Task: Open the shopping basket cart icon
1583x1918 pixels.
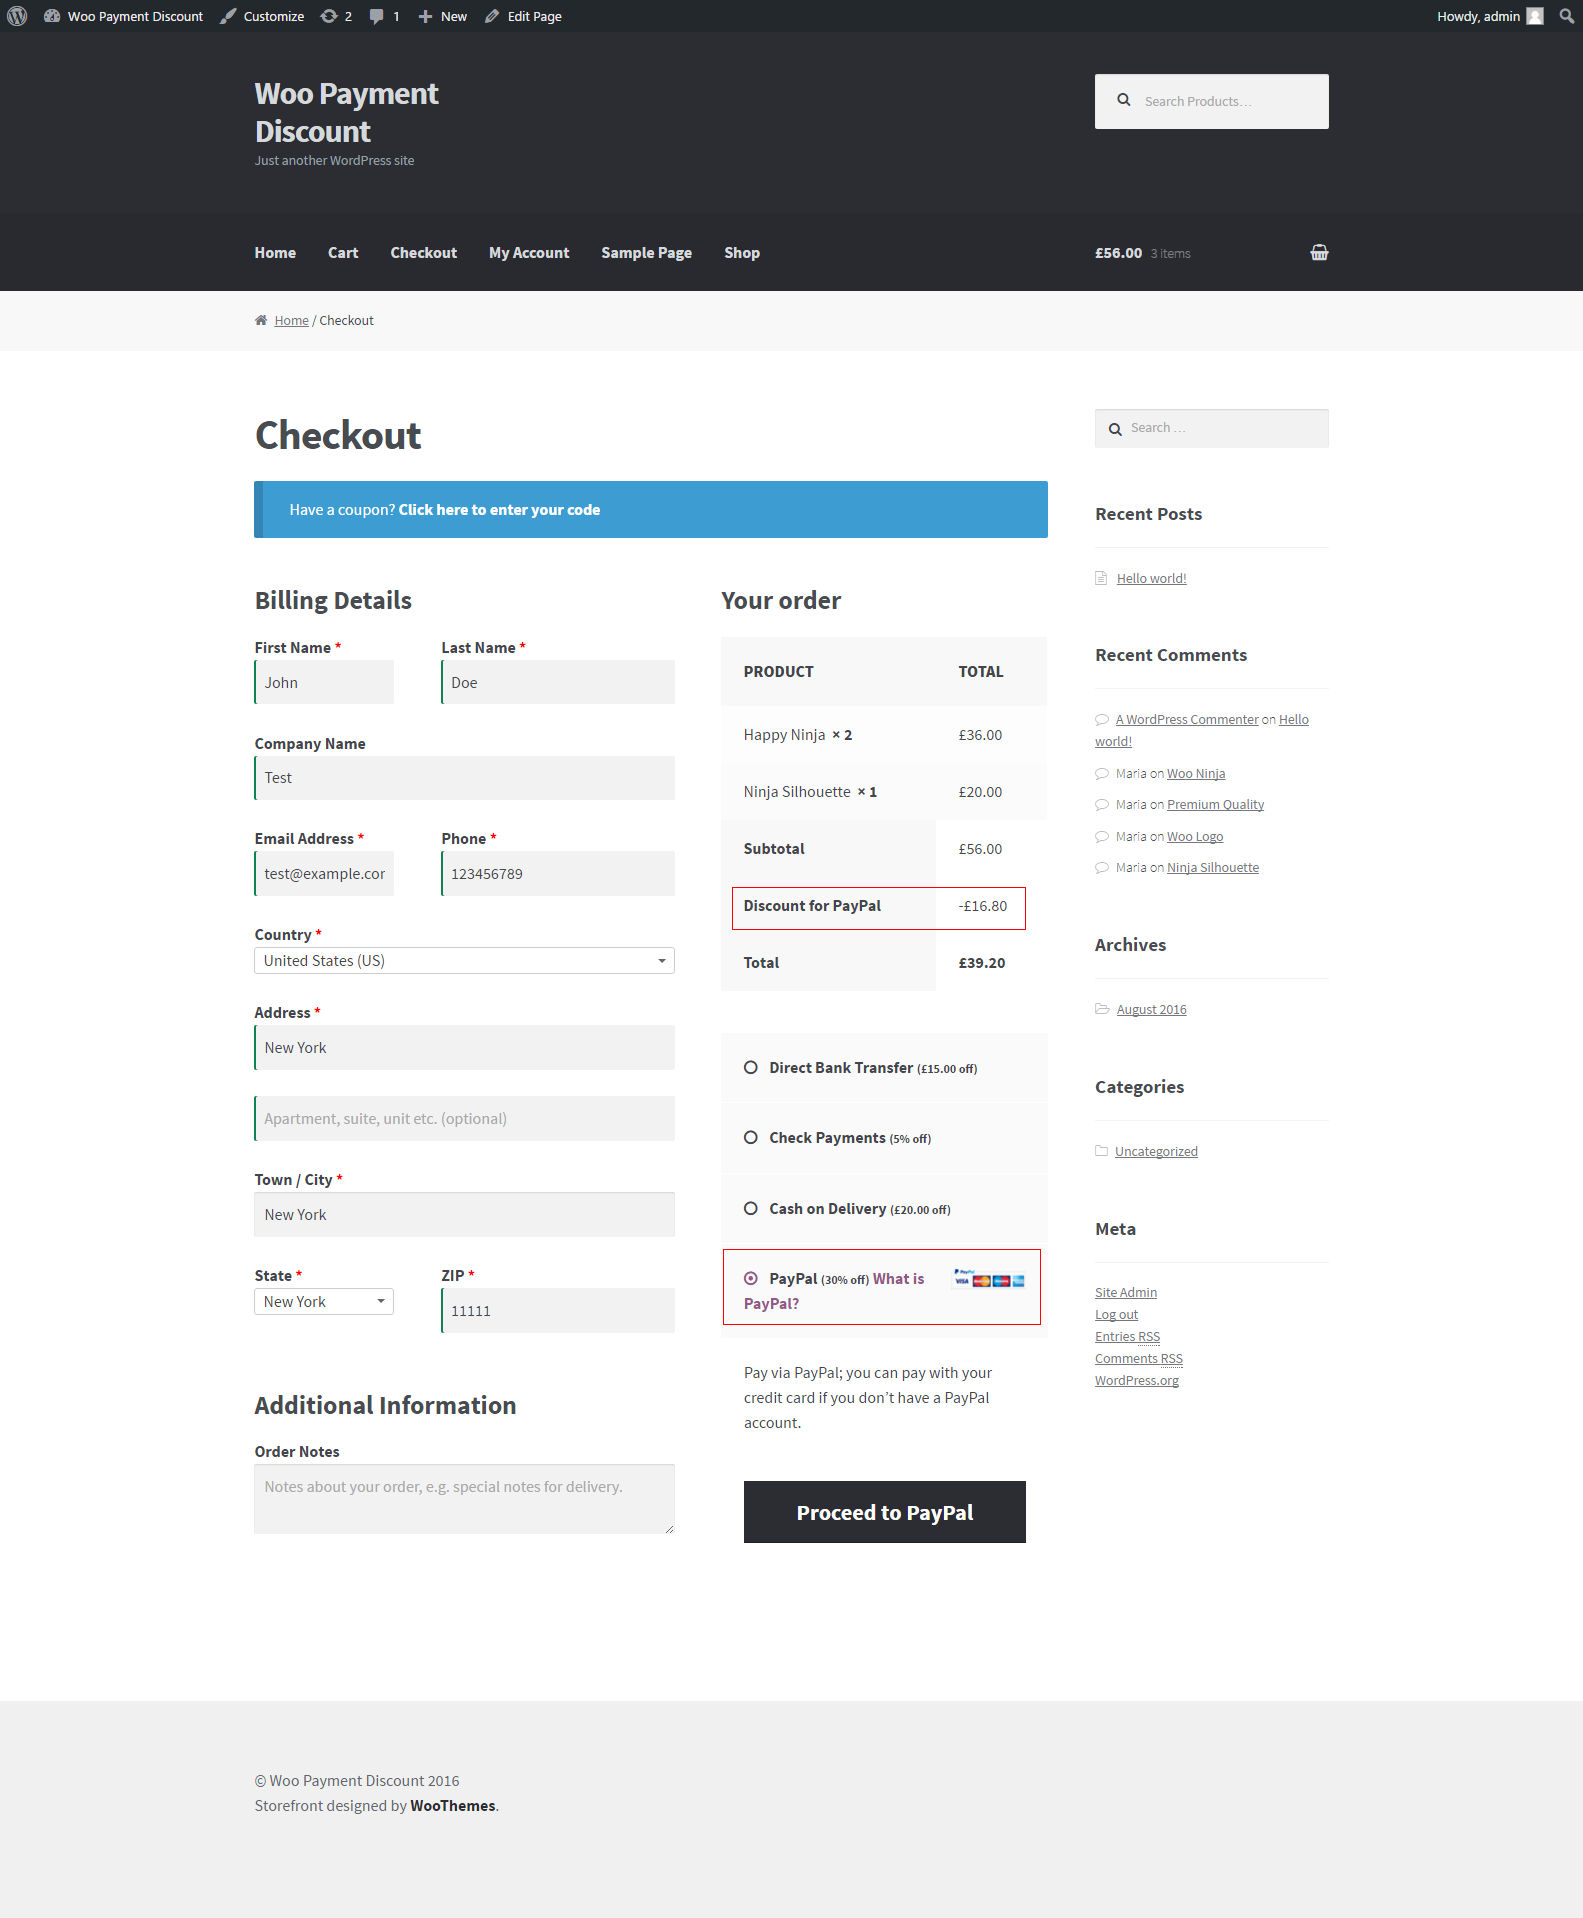Action: [x=1319, y=253]
